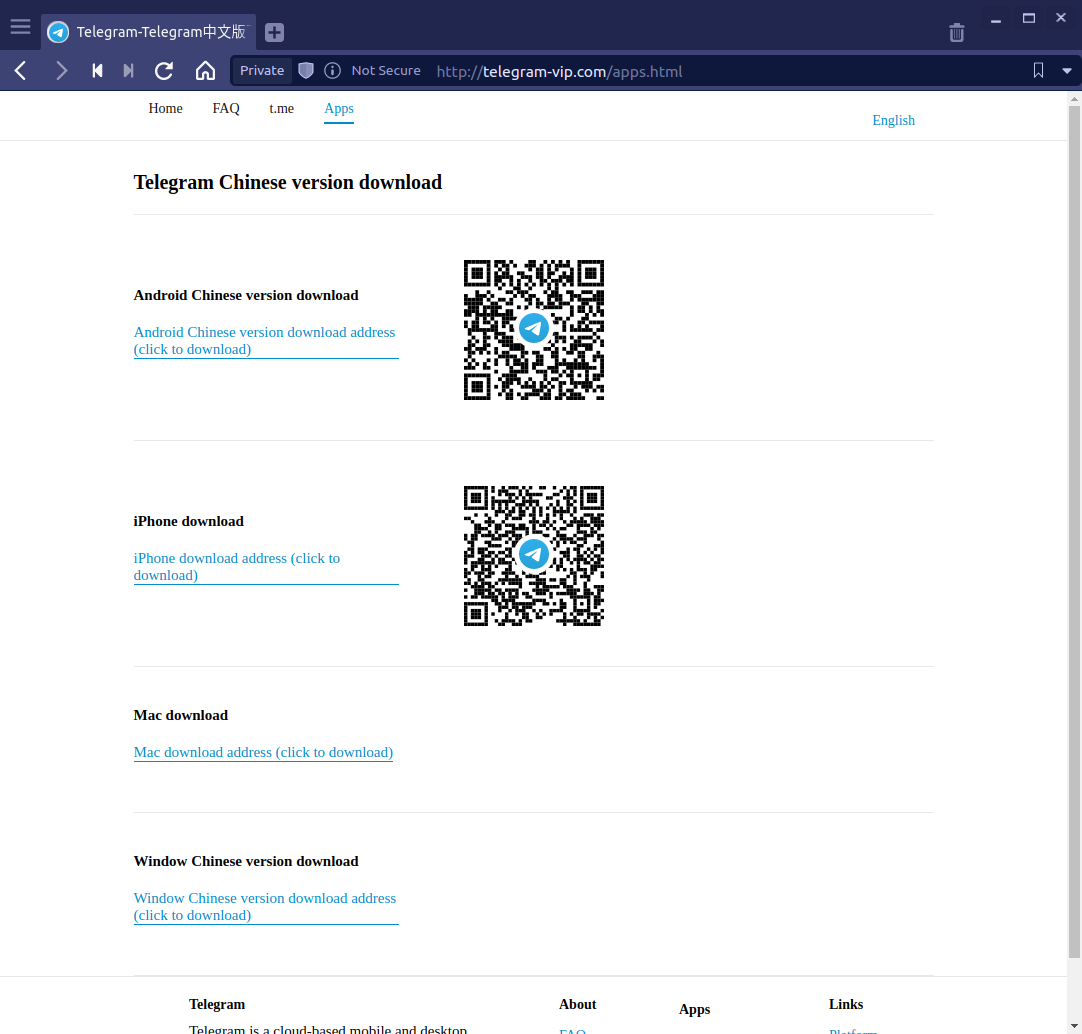Select the Telegram-Telegram中文版 tab
Viewport: 1082px width, 1034px height.
(x=148, y=32)
